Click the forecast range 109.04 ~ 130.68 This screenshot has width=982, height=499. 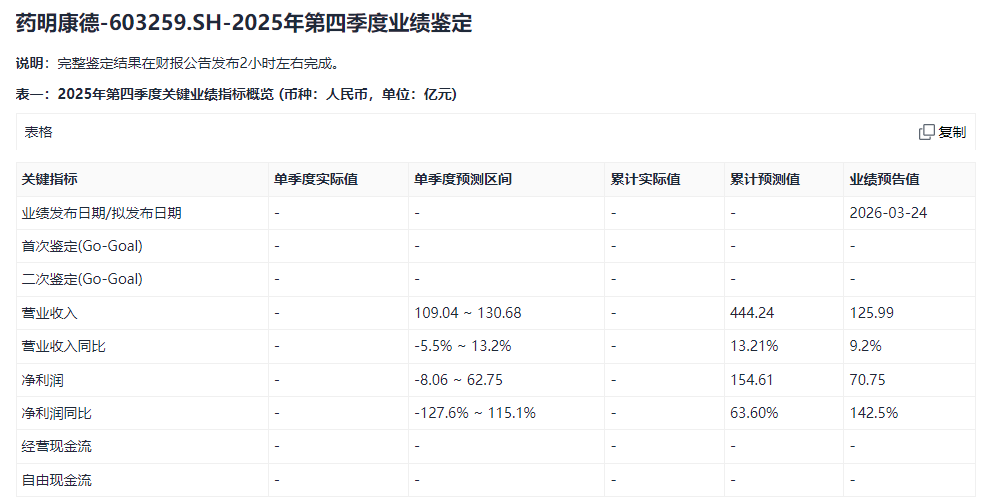(x=468, y=313)
